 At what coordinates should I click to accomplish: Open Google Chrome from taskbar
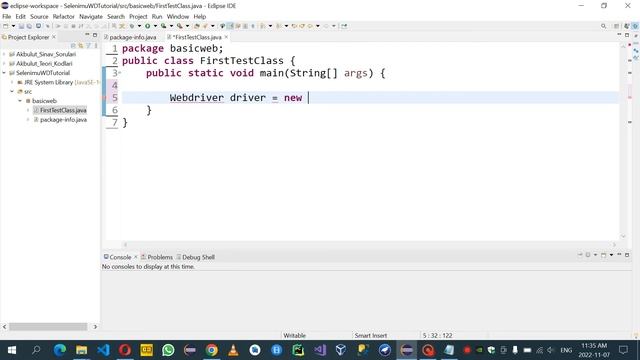(x=211, y=350)
